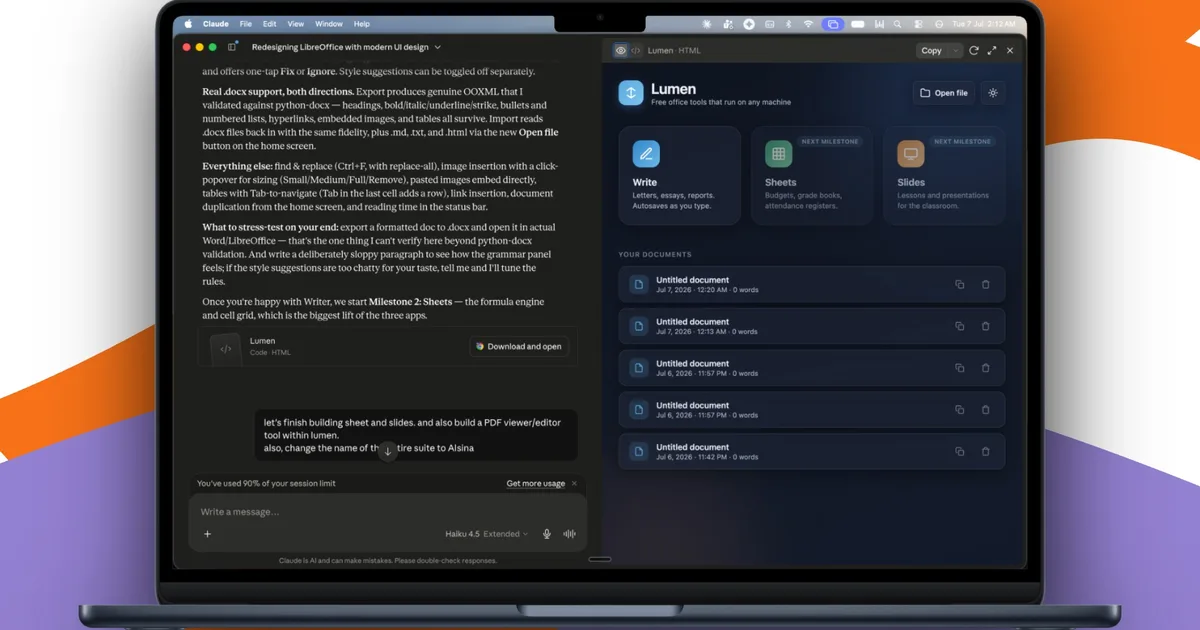Duplicate the 11:42 PM document
1200x630 pixels.
[x=960, y=452]
